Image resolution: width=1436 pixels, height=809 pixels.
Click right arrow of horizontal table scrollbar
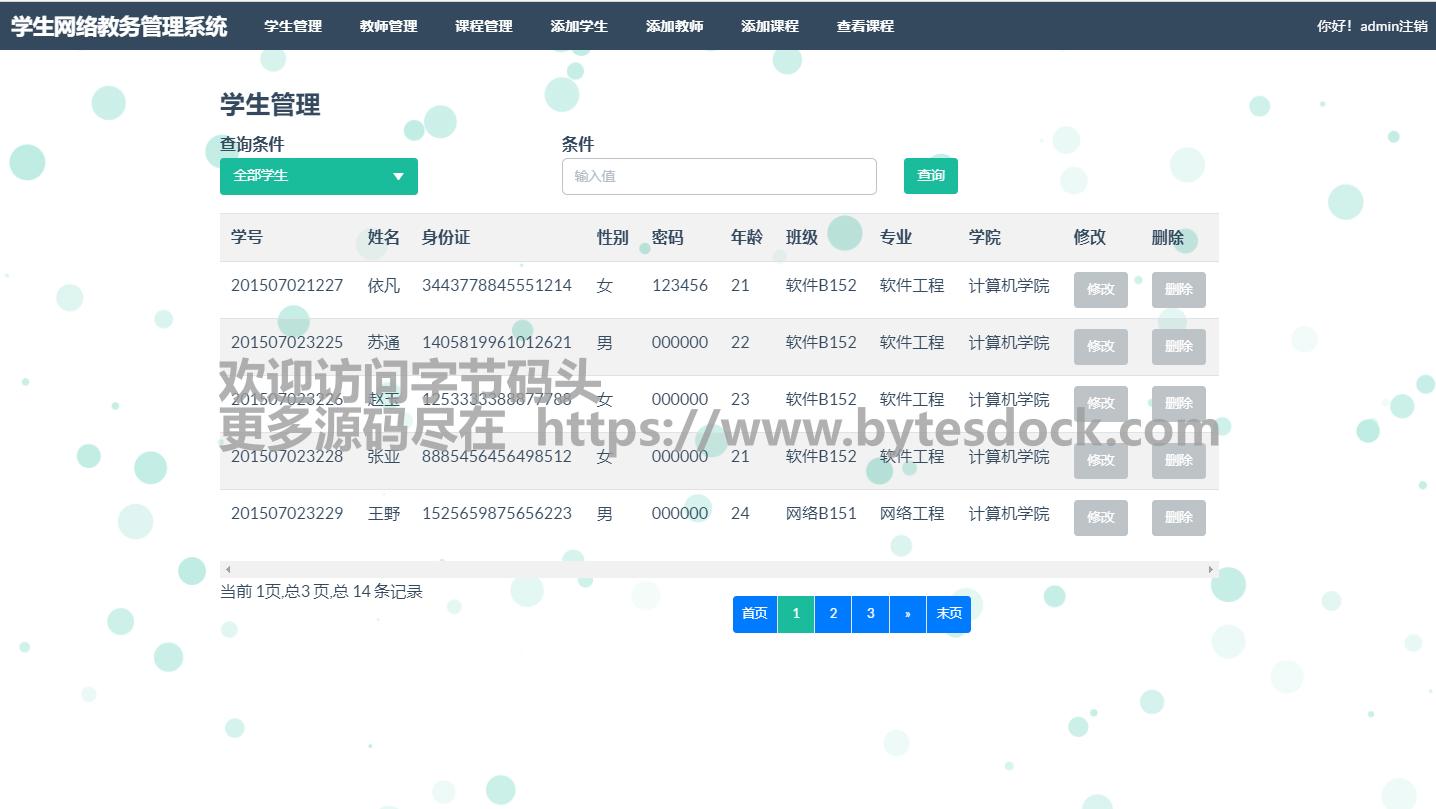pyautogui.click(x=1210, y=569)
